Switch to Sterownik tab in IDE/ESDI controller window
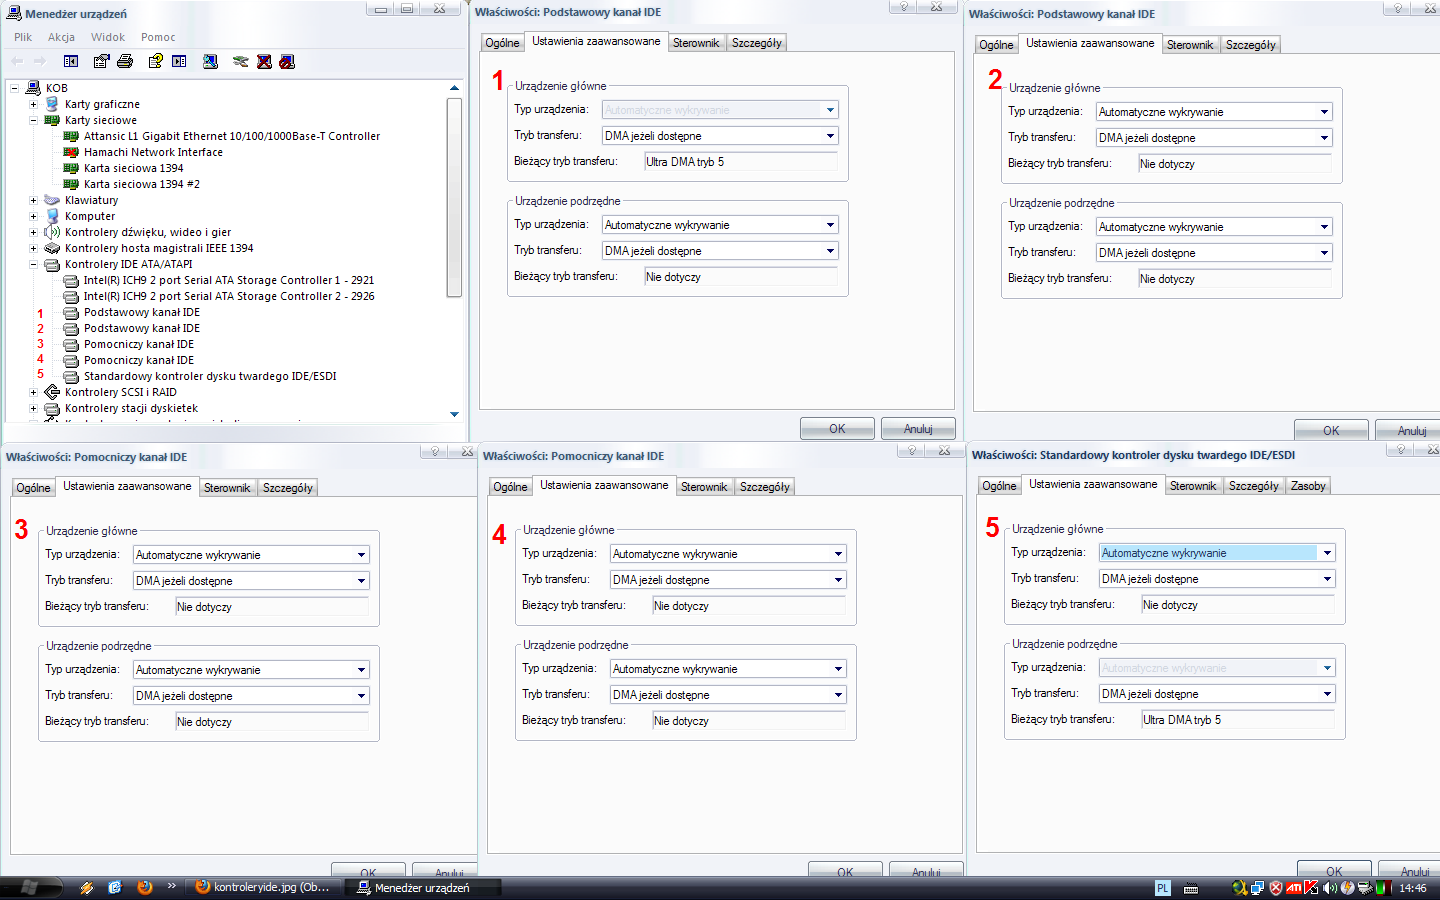The width and height of the screenshot is (1440, 900). pyautogui.click(x=1193, y=486)
